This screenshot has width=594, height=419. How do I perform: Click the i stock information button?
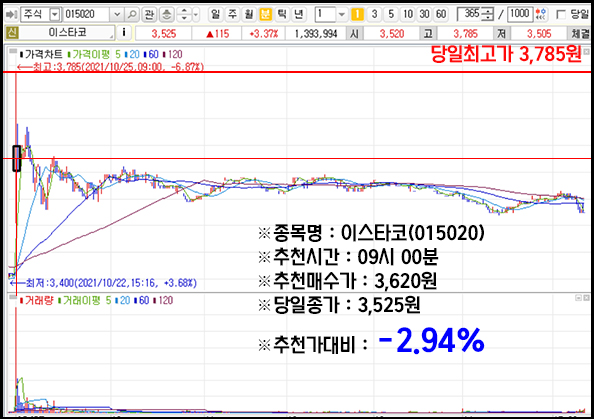click(124, 33)
